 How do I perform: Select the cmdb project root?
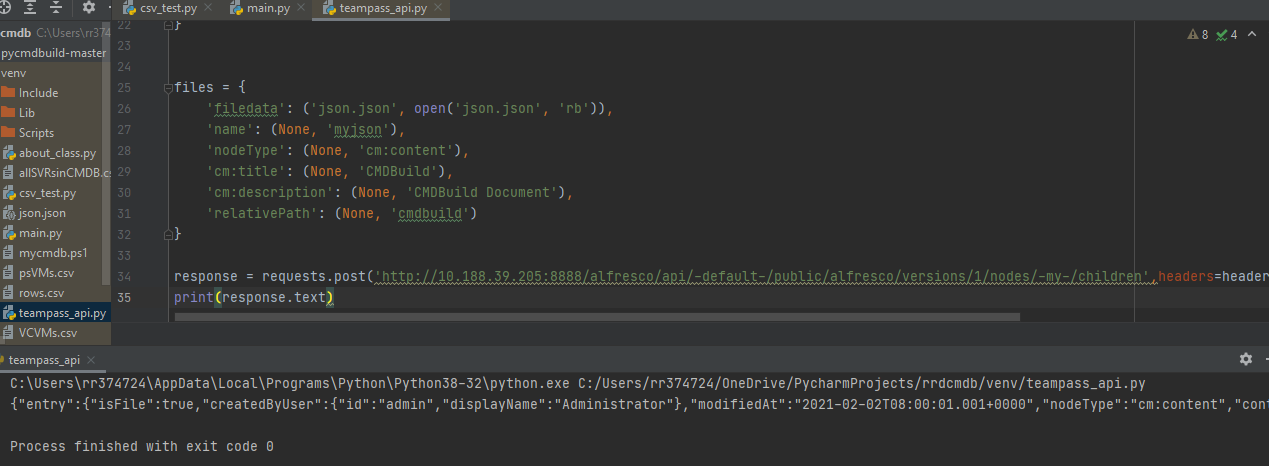(x=54, y=33)
